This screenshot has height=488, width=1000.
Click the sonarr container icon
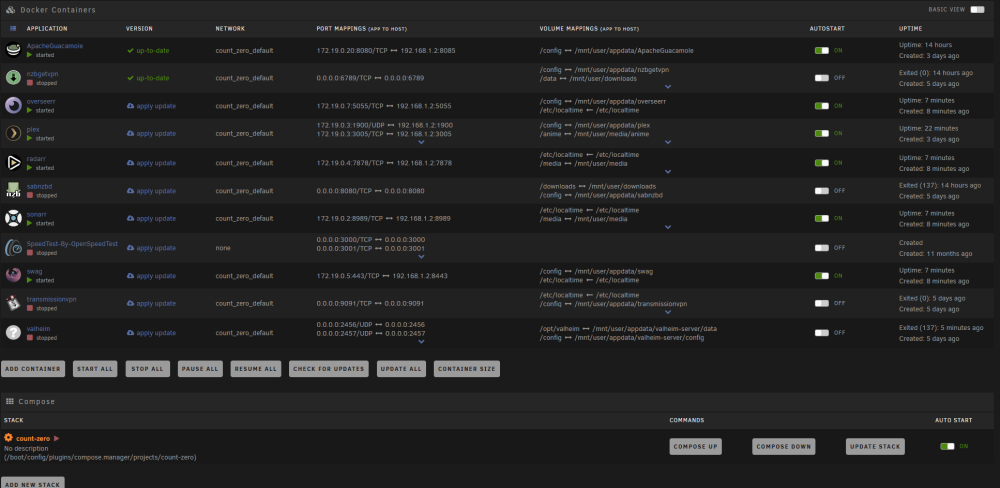point(13,218)
